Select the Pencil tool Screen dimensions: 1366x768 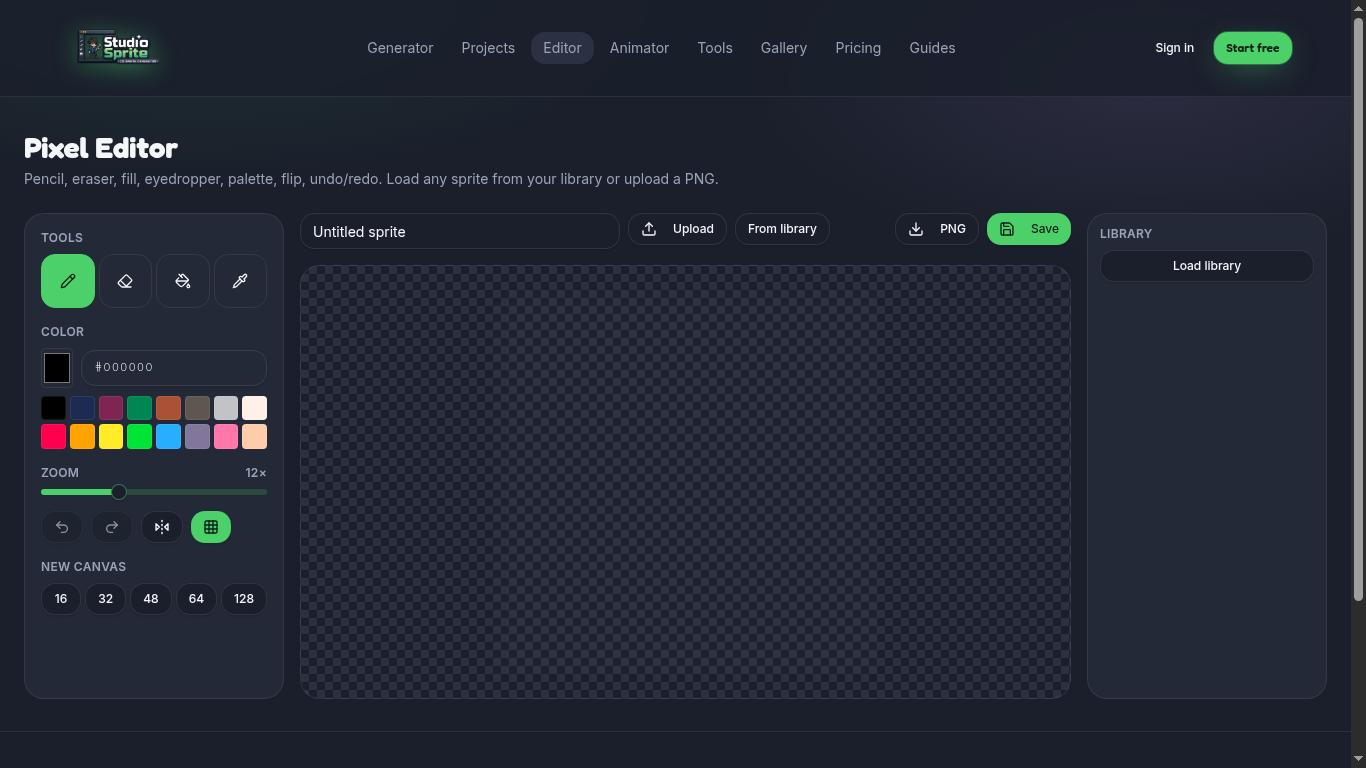(68, 281)
